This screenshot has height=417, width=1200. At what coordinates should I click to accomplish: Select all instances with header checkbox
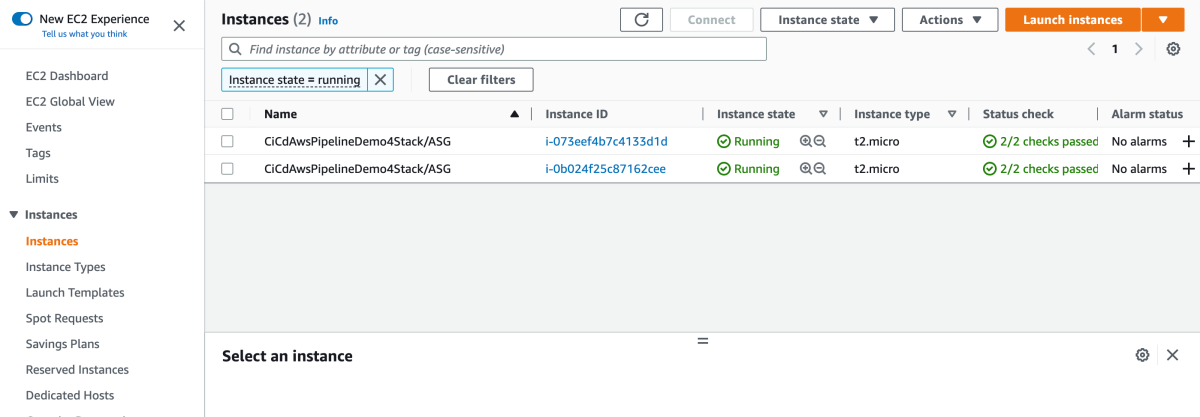[x=227, y=114]
